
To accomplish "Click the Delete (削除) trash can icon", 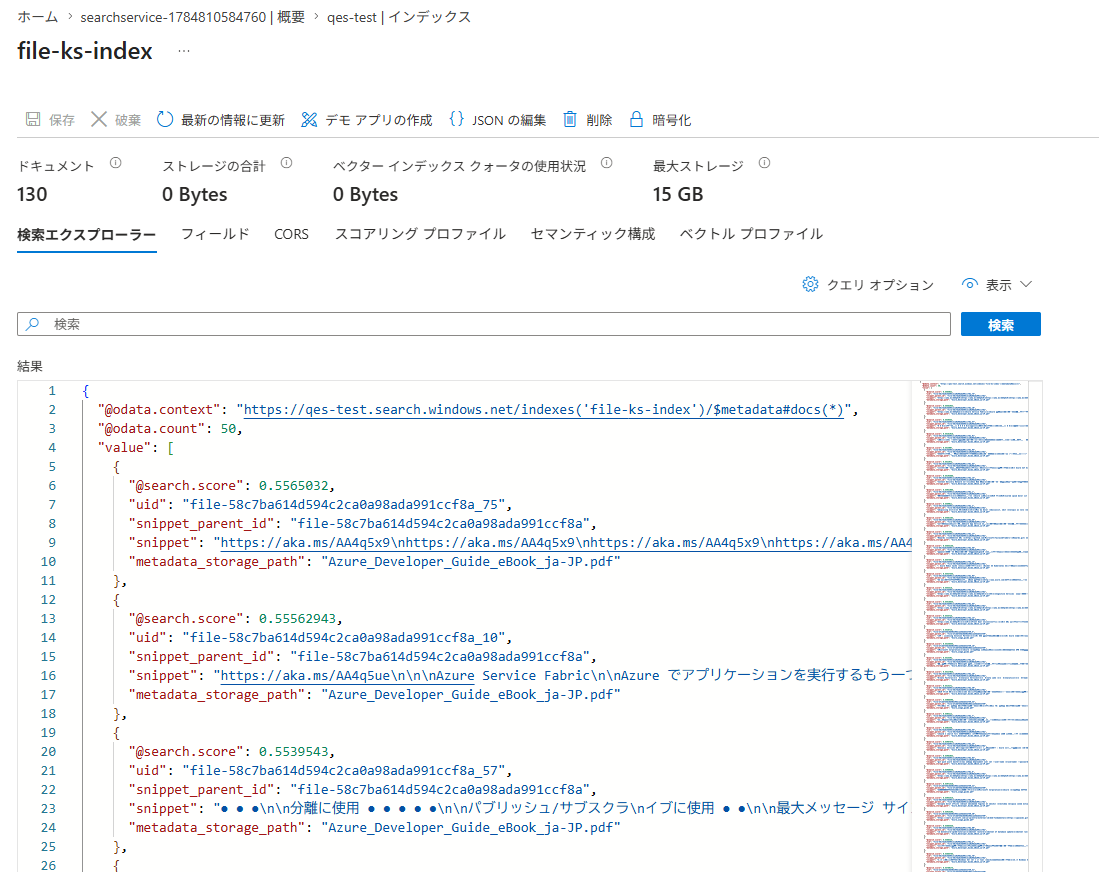I will (x=570, y=119).
